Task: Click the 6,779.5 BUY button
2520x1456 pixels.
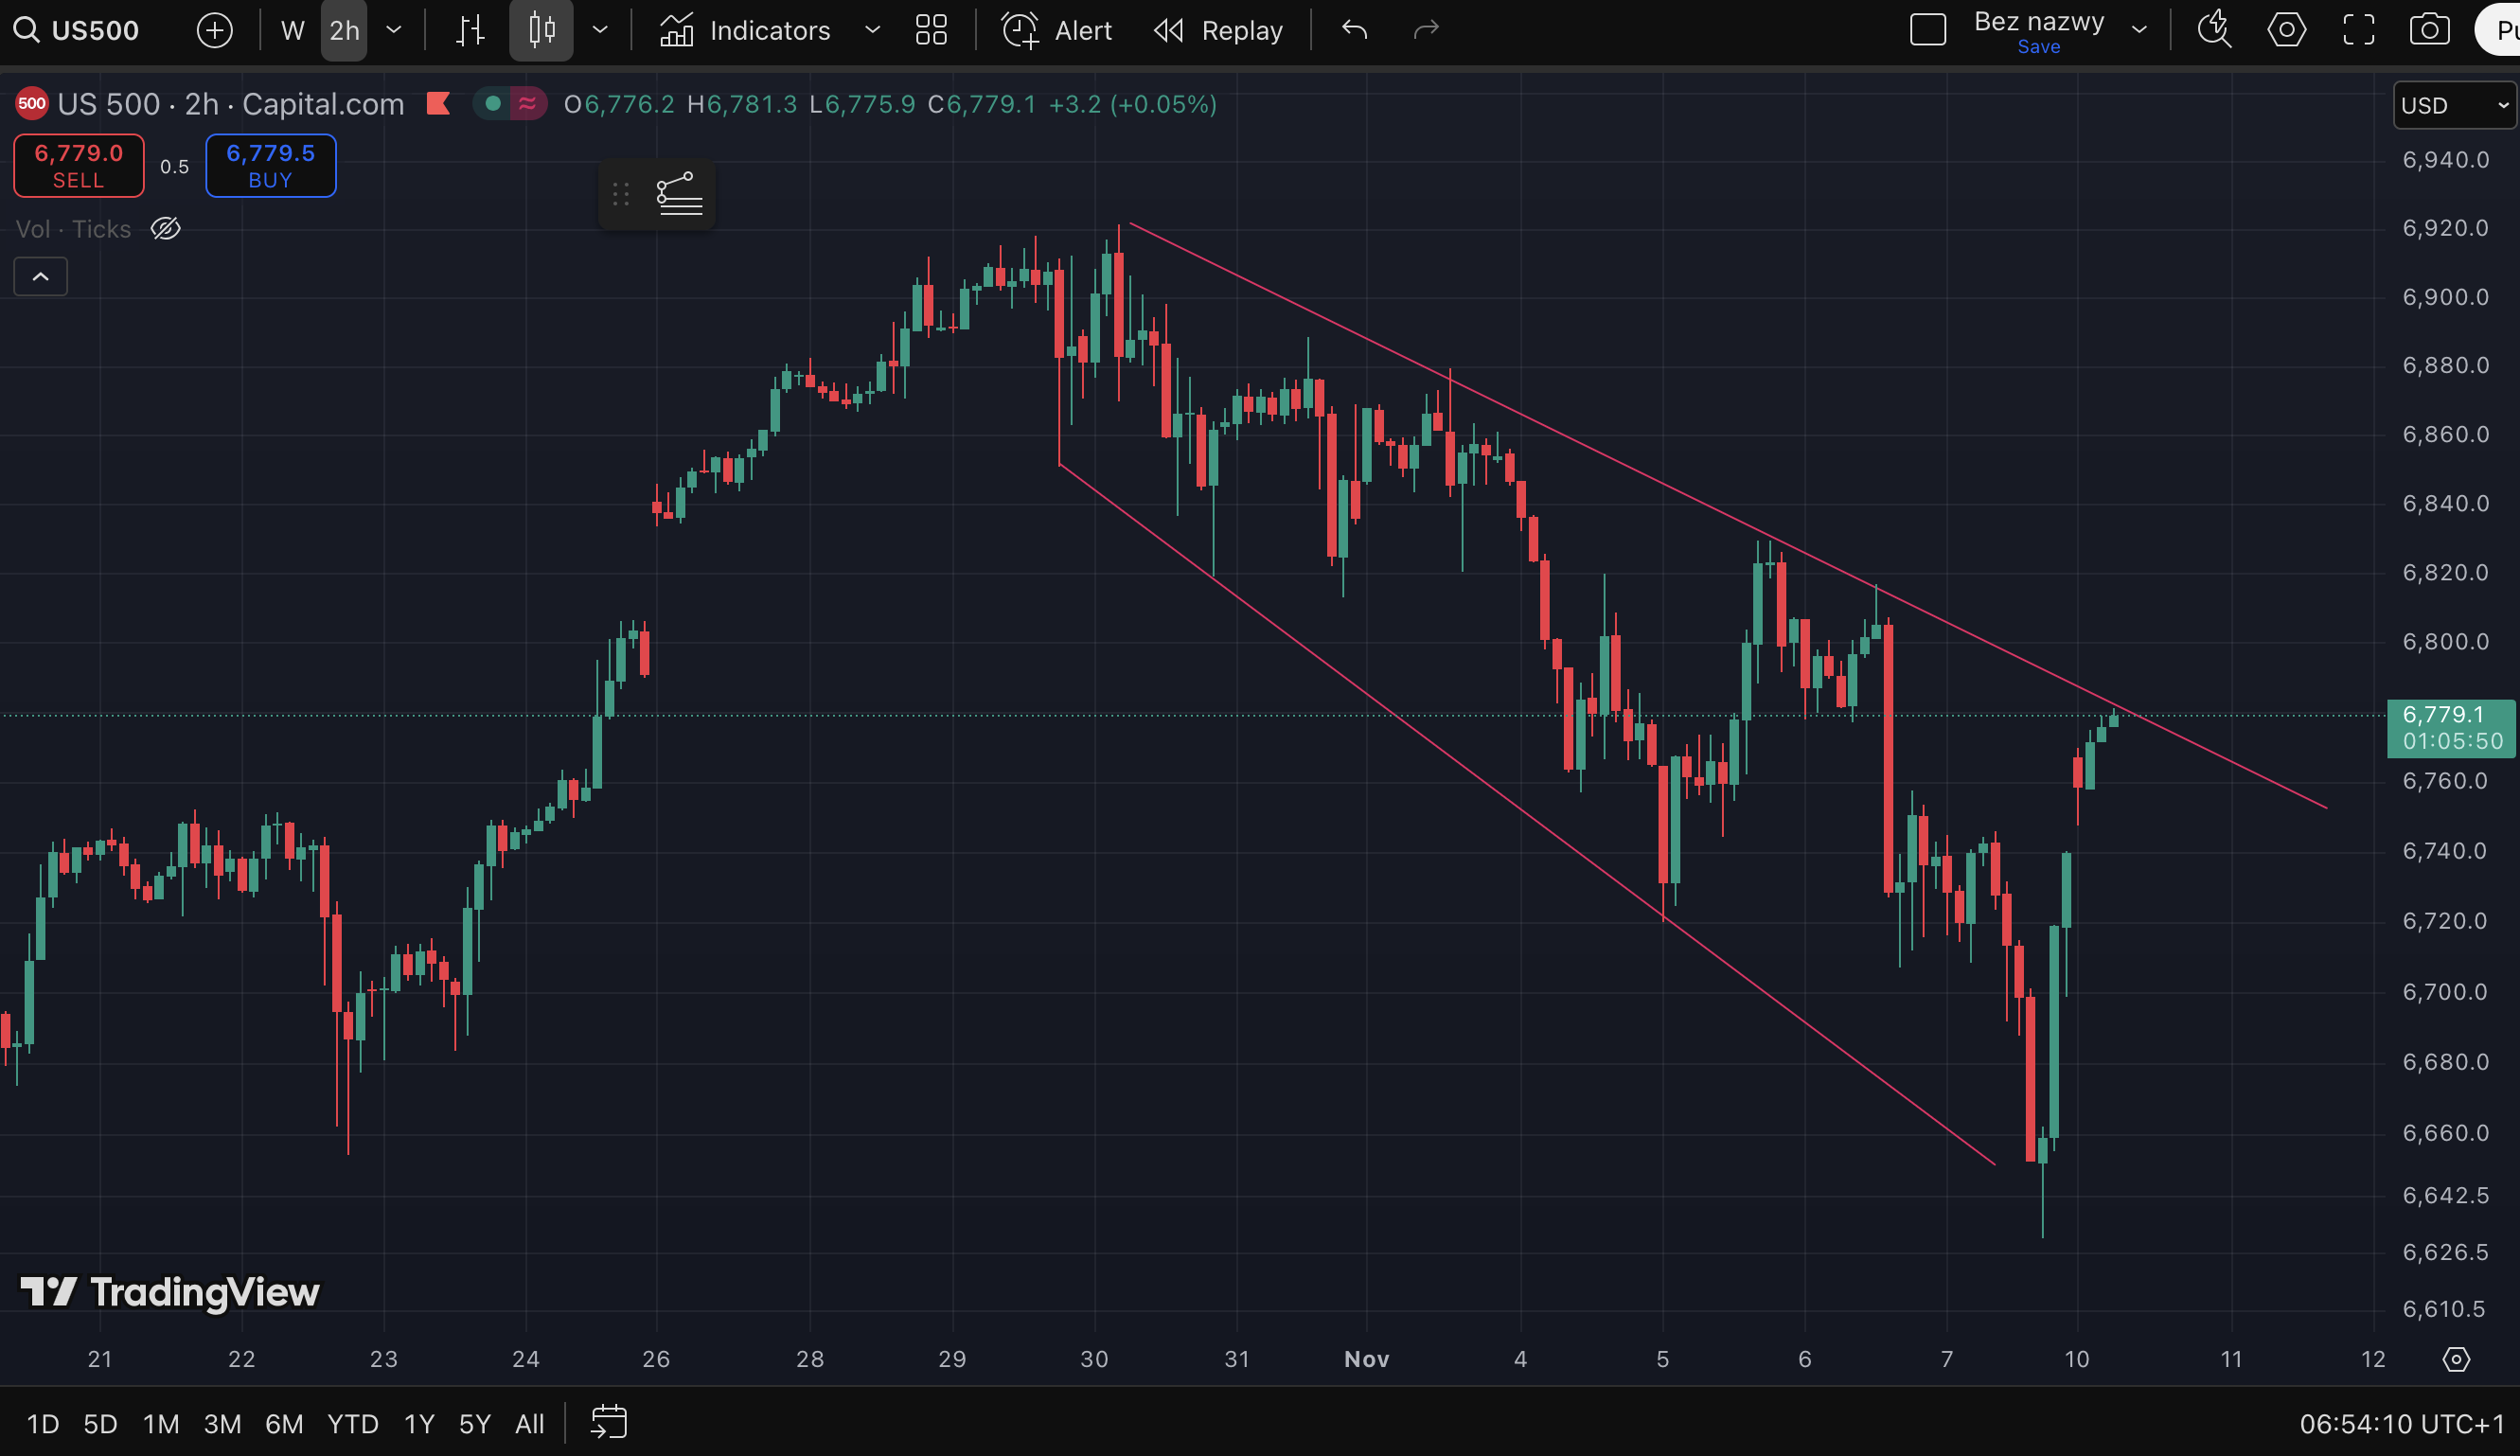Action: point(270,166)
